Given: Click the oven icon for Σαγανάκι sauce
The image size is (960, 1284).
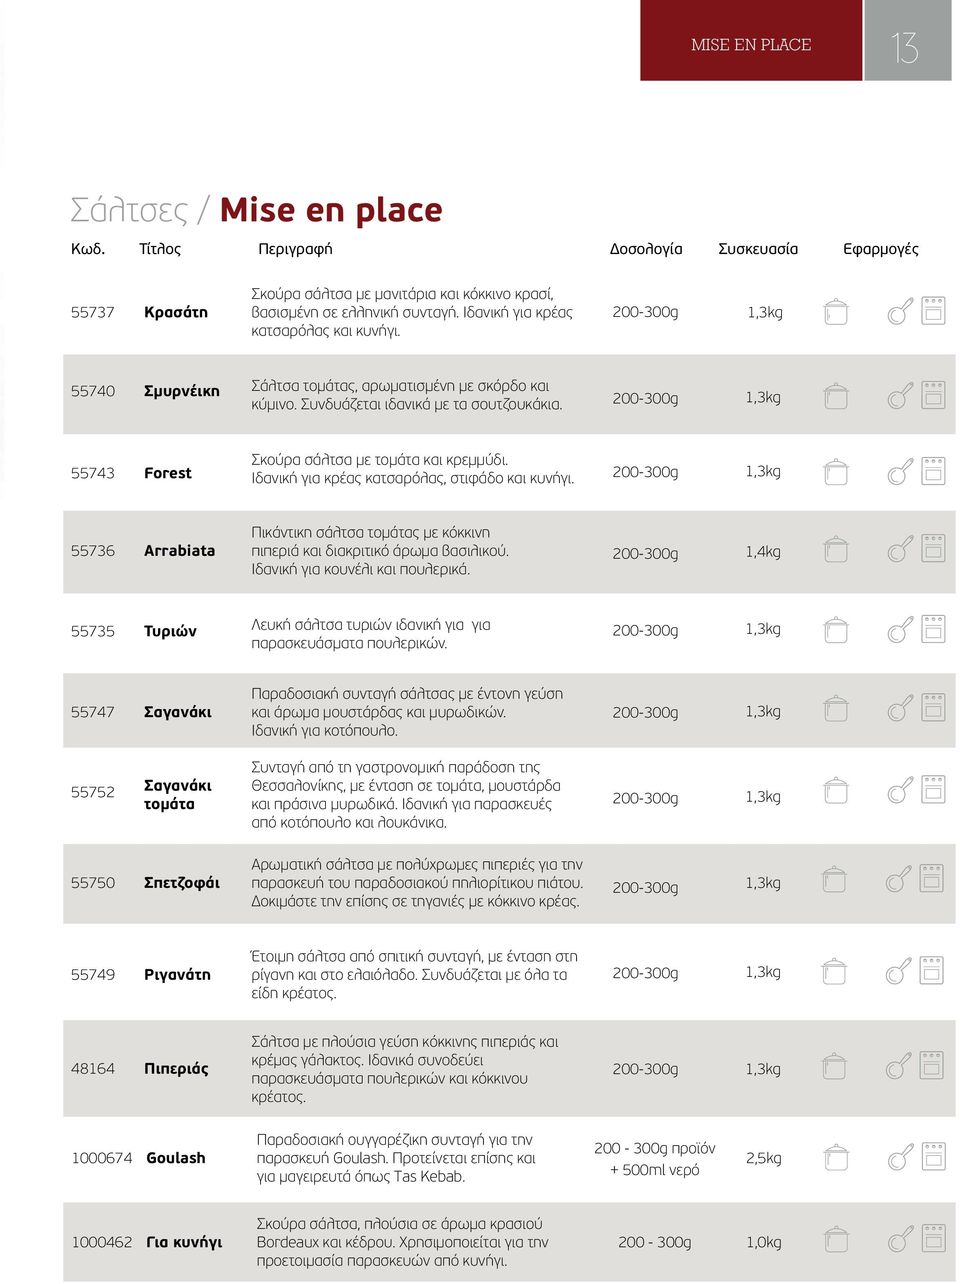Looking at the screenshot, I should (x=933, y=708).
